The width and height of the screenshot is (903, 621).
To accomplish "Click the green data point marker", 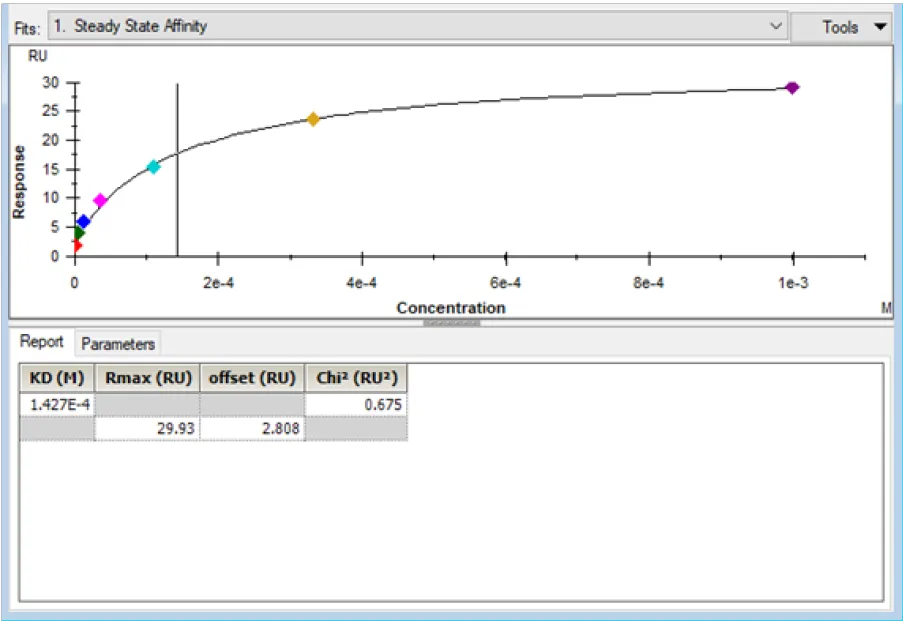I will [79, 233].
